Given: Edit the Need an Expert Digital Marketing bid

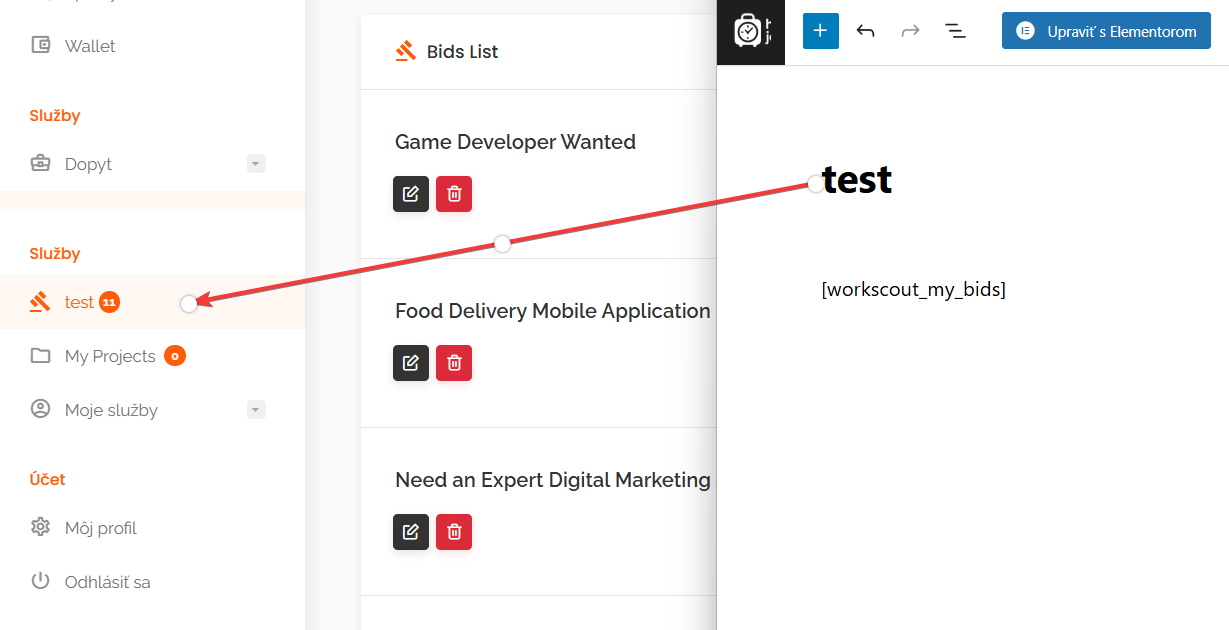Looking at the screenshot, I should [410, 532].
